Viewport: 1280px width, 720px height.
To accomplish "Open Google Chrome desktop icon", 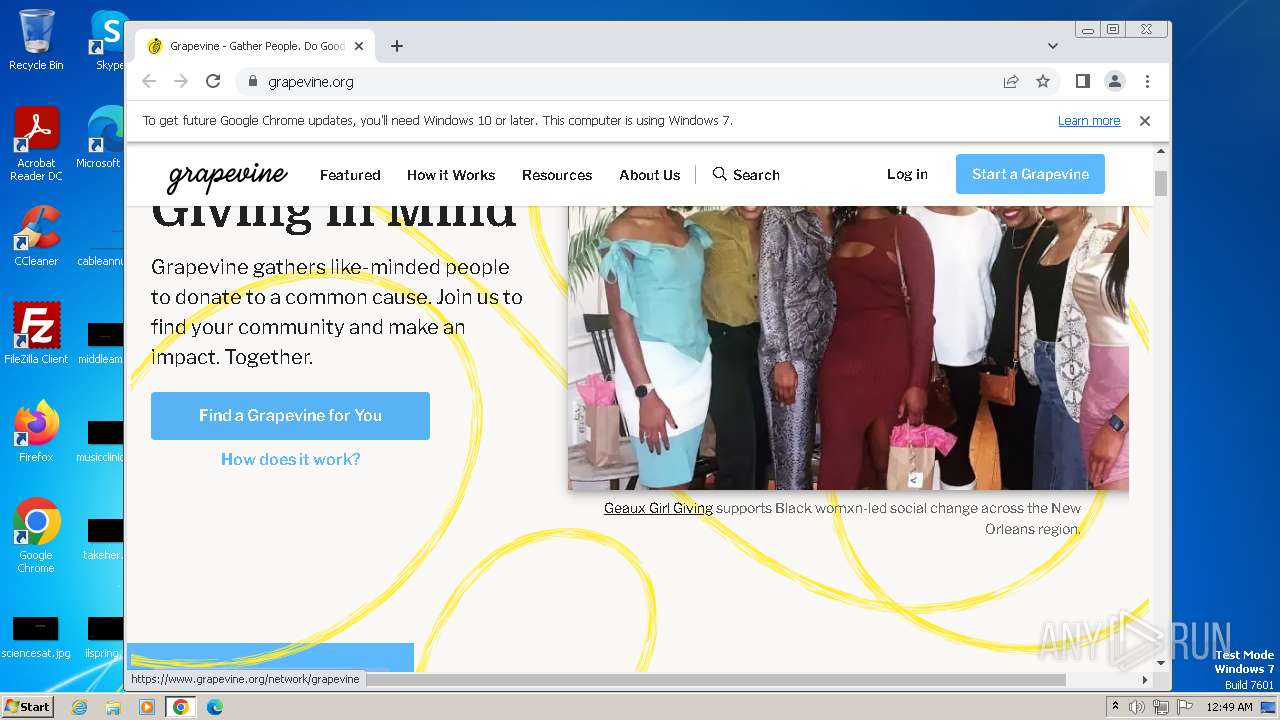I will pos(36,535).
